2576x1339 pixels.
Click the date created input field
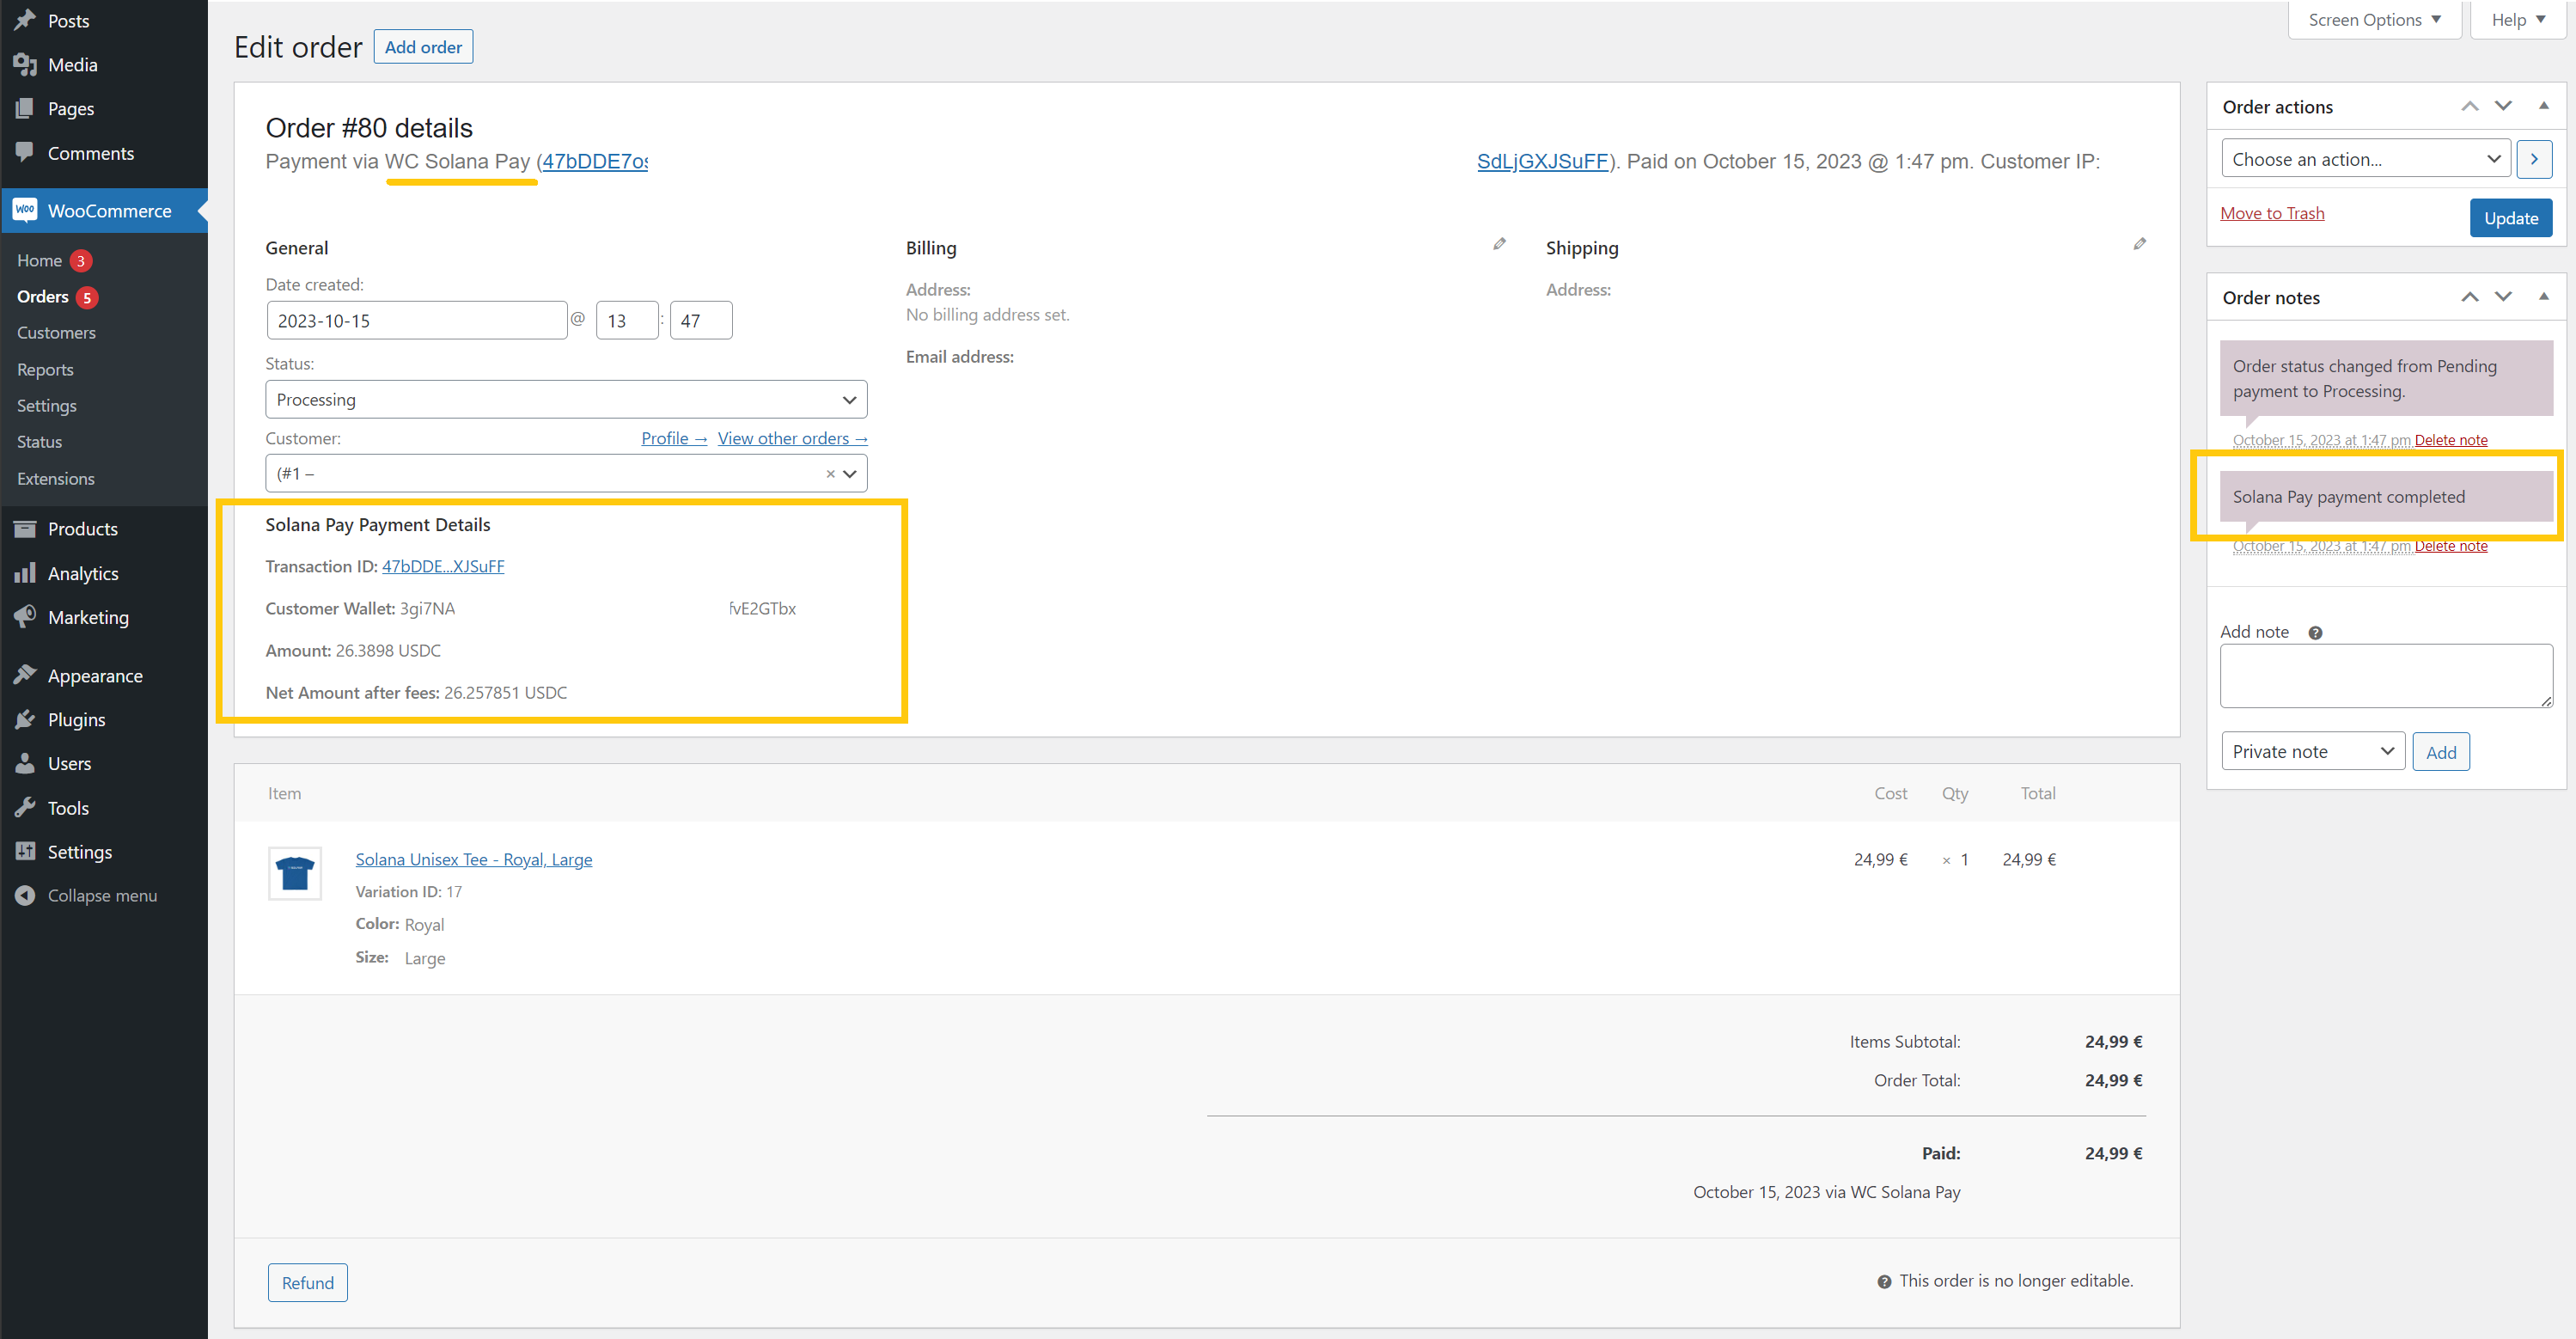click(x=416, y=321)
